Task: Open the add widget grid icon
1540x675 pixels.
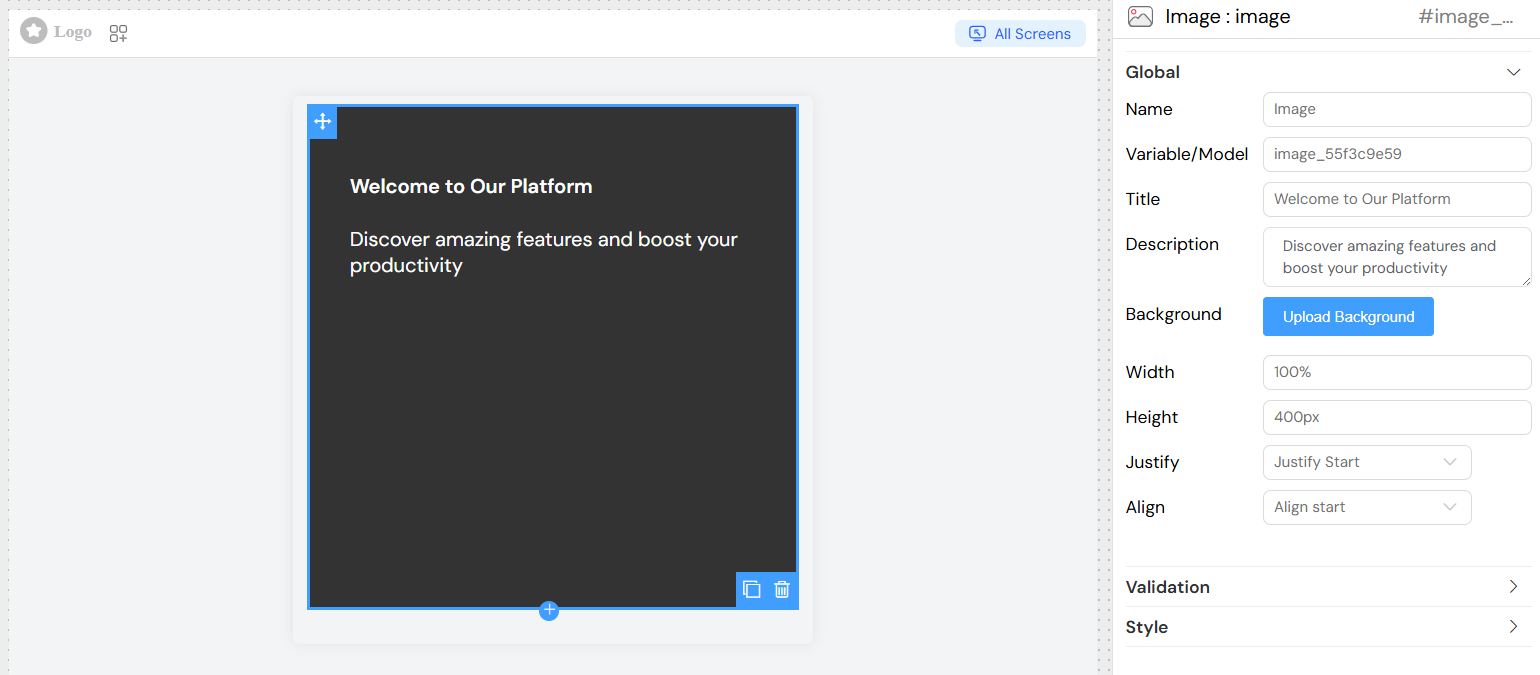Action: (118, 34)
